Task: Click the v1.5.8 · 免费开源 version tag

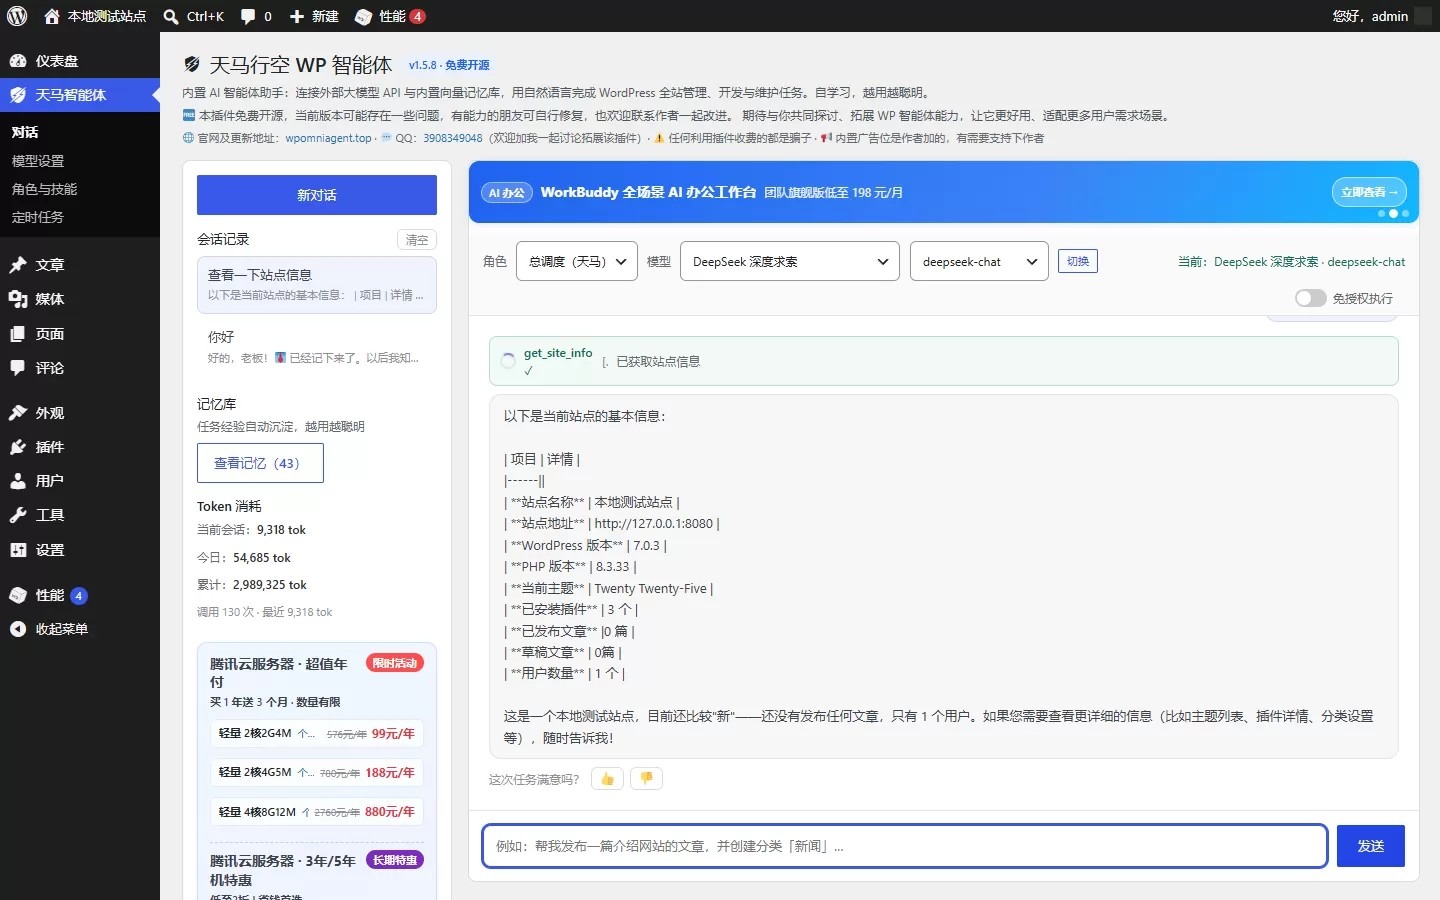Action: [449, 65]
